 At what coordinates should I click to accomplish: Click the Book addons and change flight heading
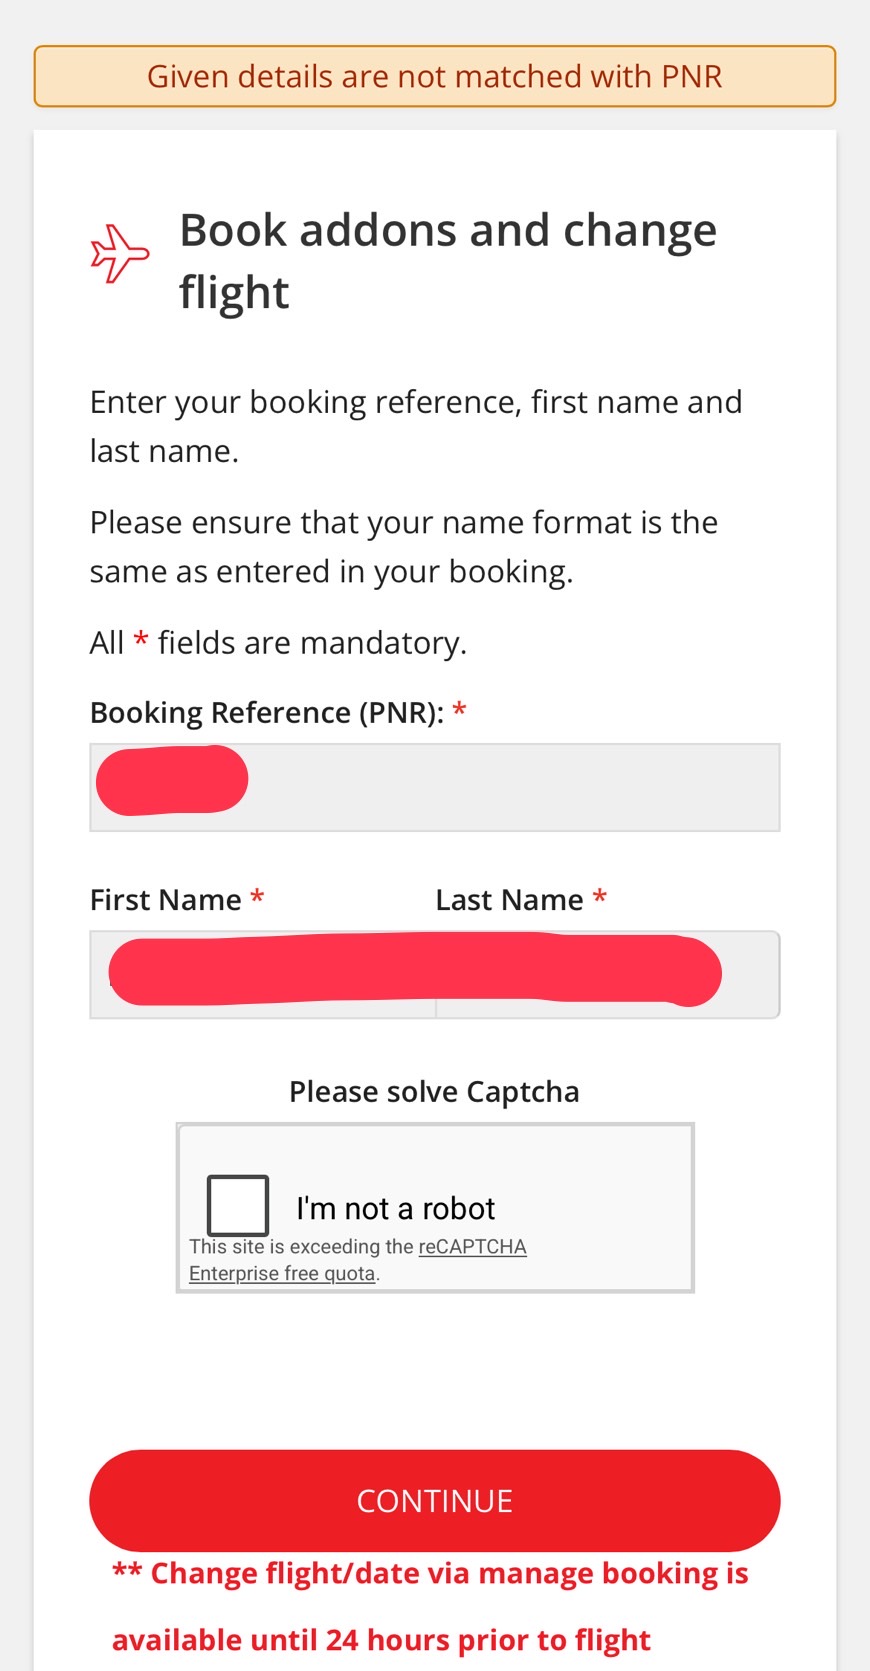coord(448,261)
